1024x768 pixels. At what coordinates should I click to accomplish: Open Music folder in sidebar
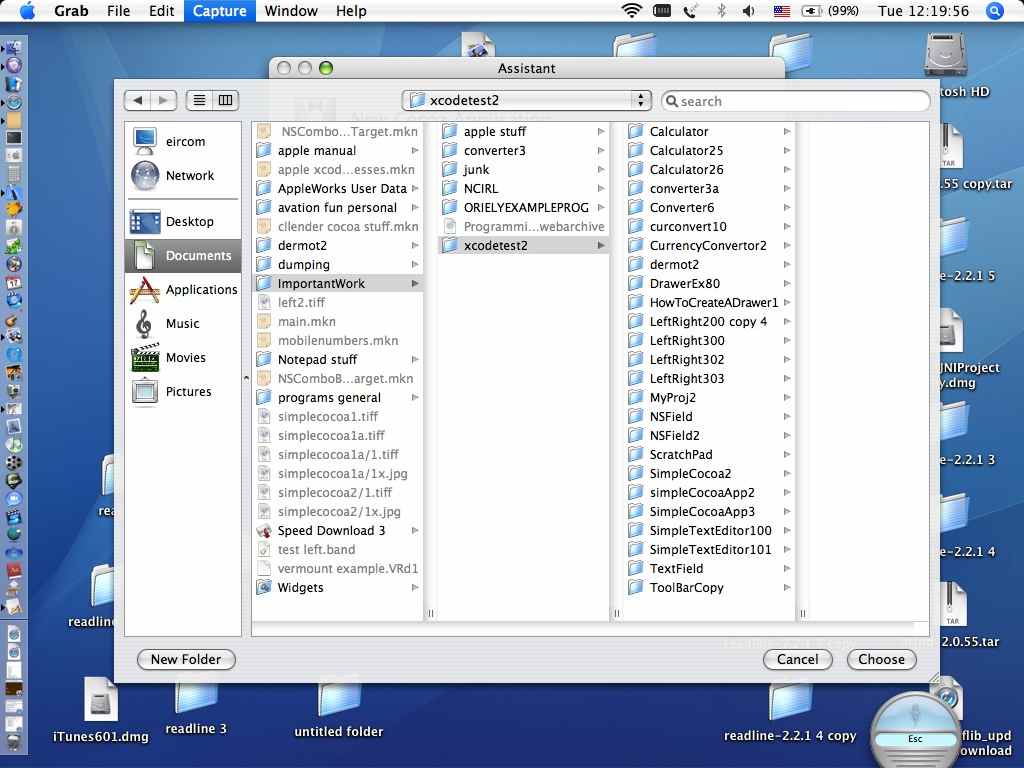click(183, 323)
